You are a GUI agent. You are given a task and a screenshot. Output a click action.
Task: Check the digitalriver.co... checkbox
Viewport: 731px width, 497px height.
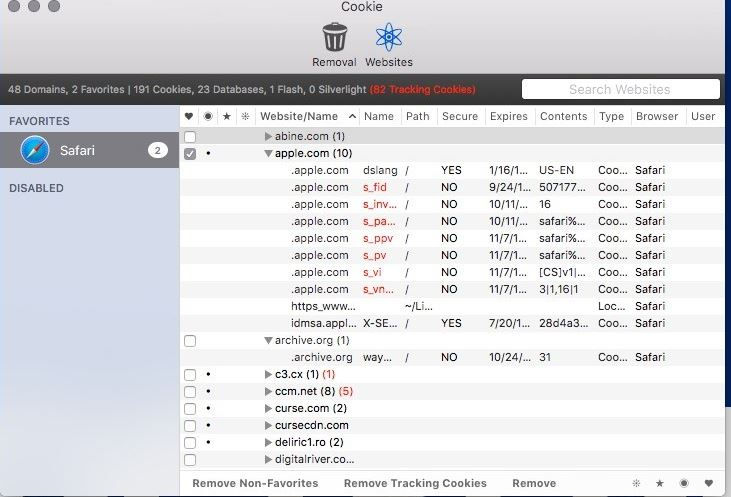point(190,460)
